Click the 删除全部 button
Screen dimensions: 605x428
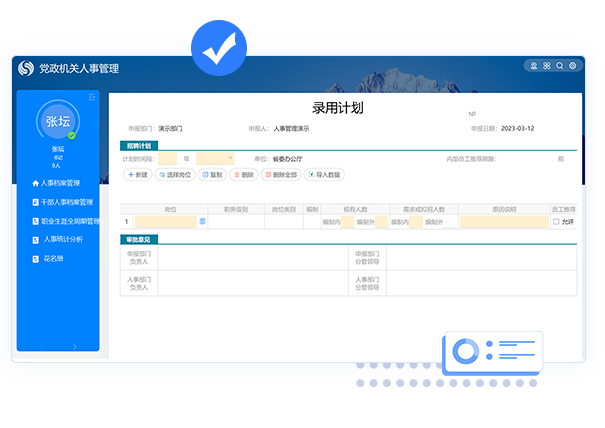(x=281, y=175)
